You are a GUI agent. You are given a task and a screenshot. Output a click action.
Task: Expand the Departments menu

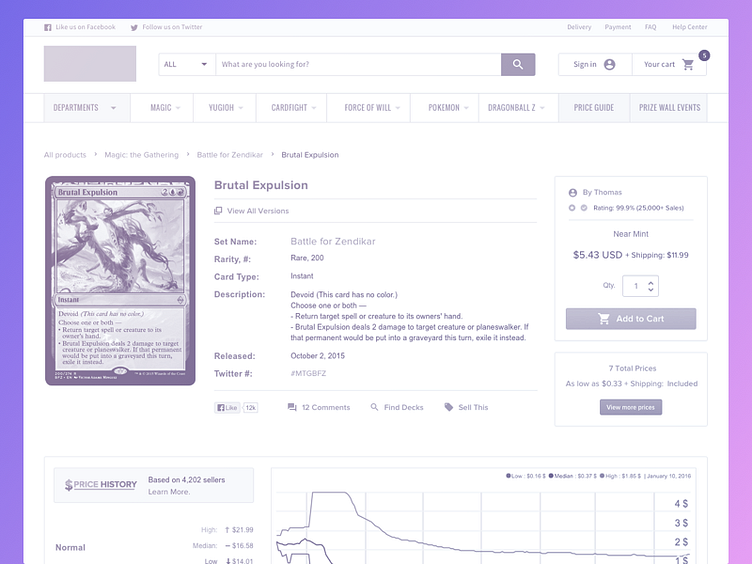coord(87,108)
